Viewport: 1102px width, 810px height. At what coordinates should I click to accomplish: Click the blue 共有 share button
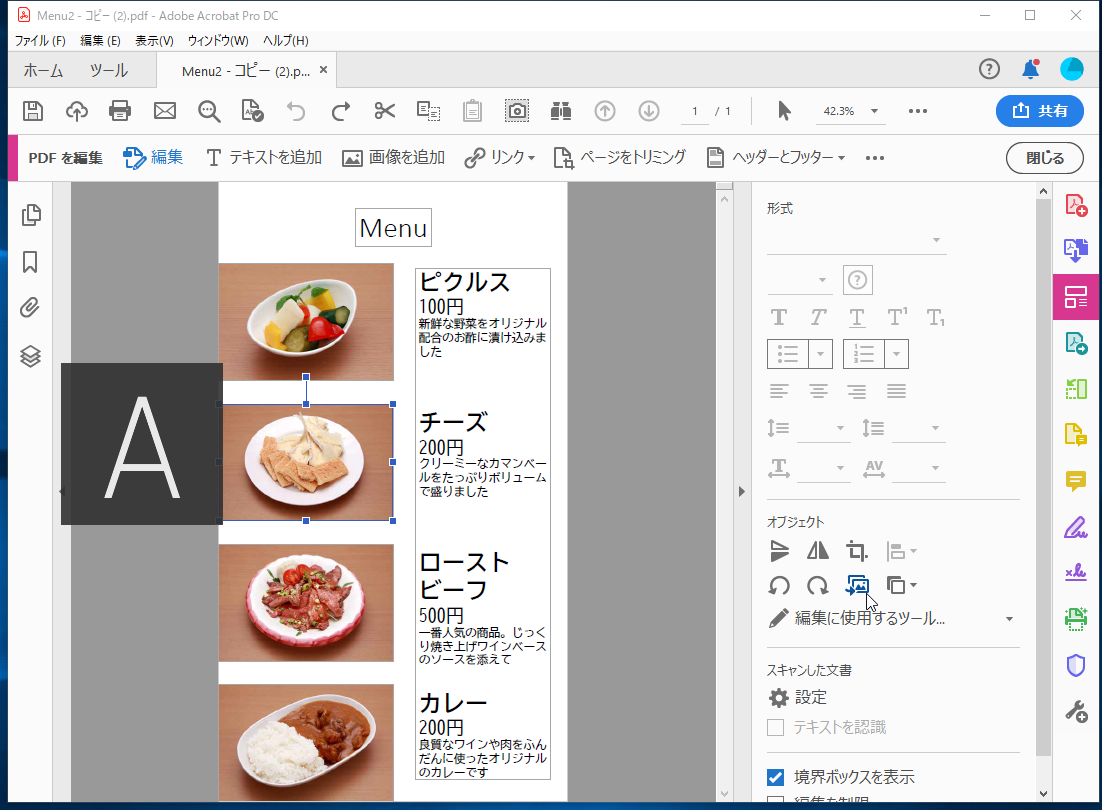pyautogui.click(x=1039, y=111)
